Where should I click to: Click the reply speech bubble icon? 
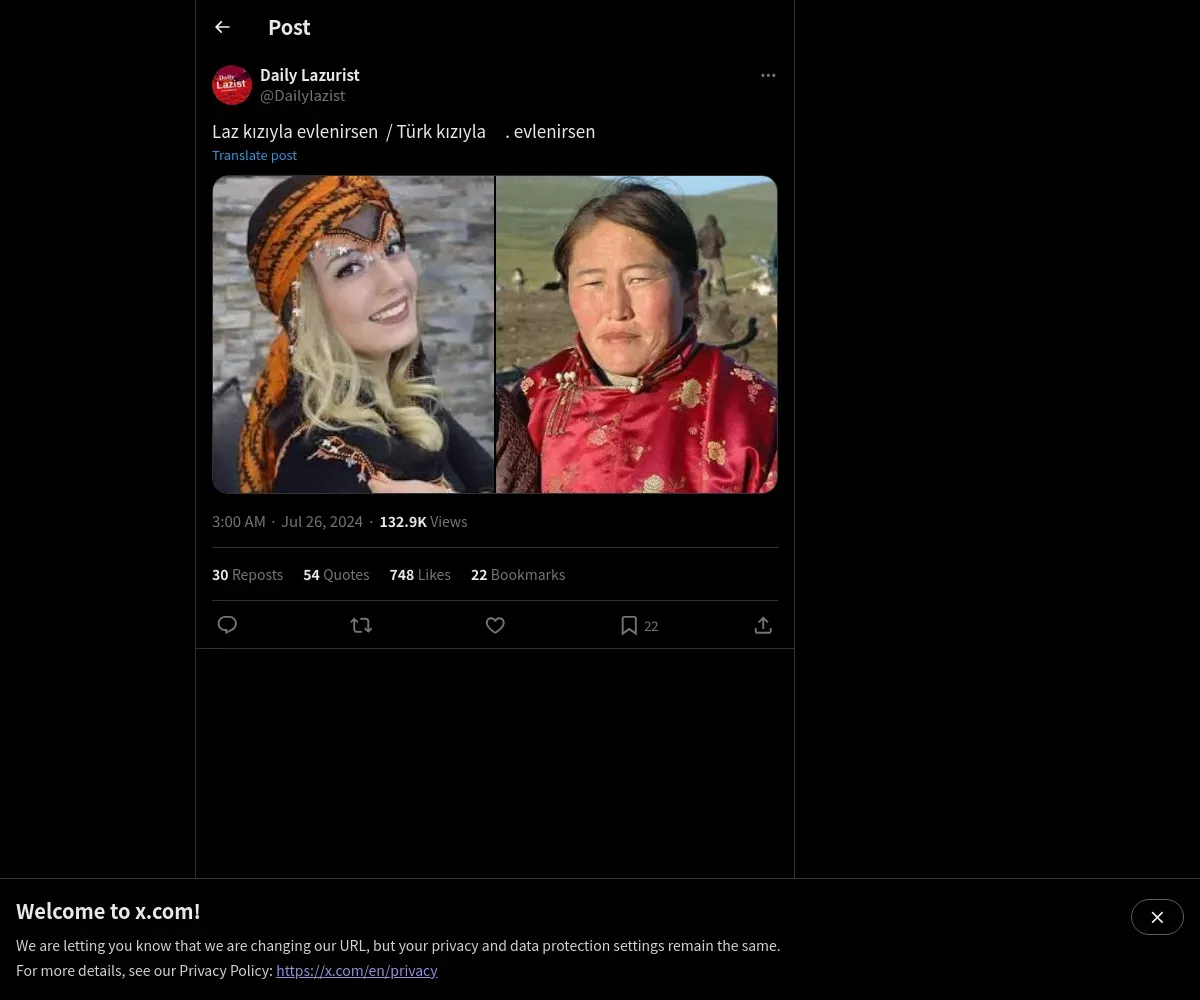coord(227,625)
